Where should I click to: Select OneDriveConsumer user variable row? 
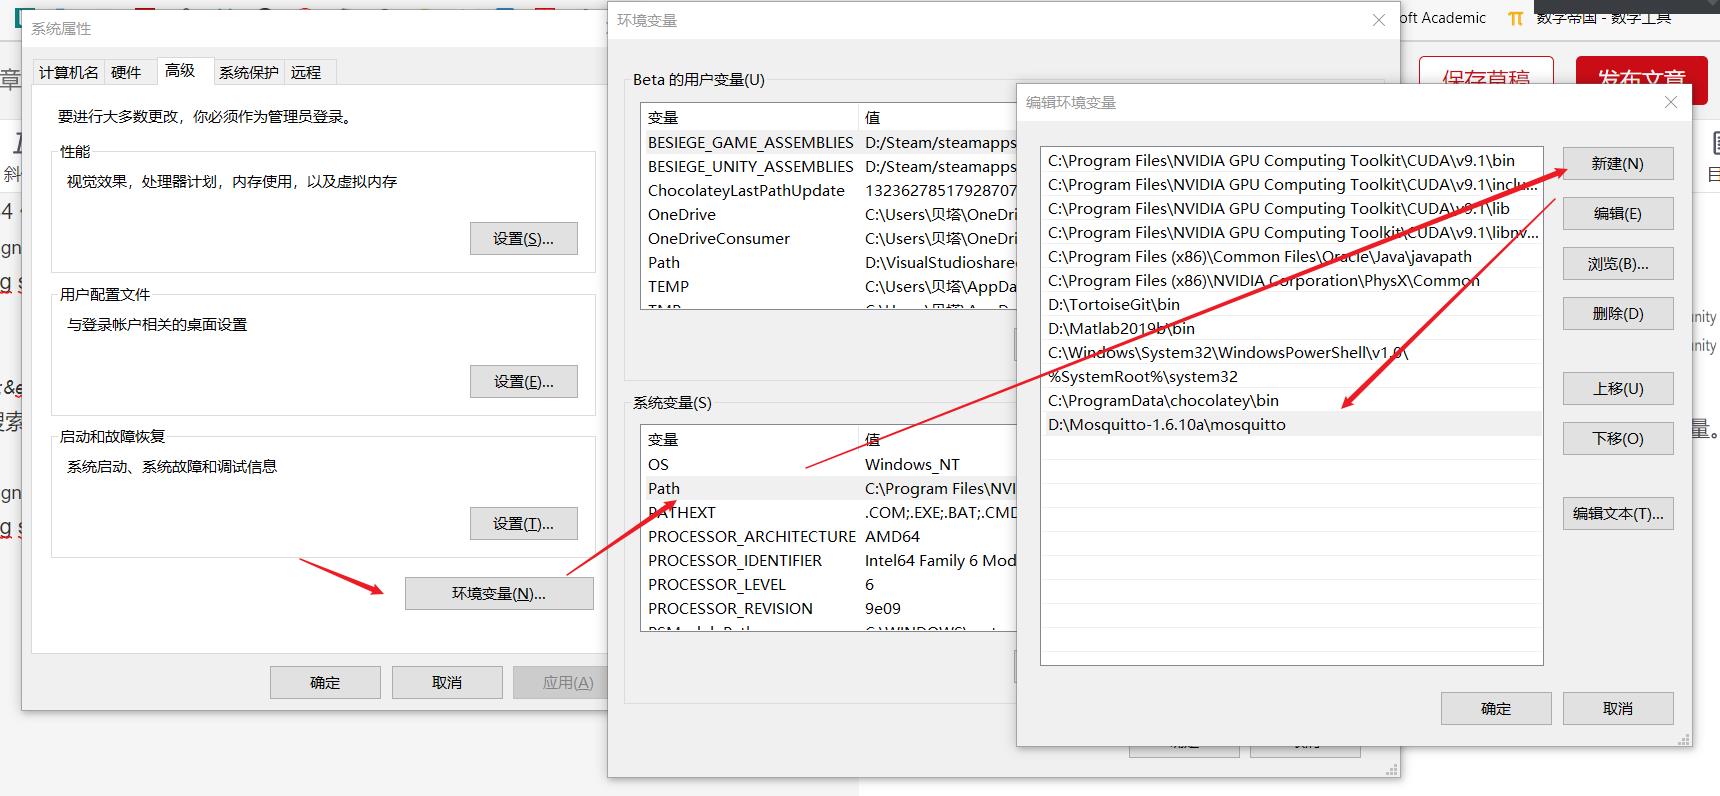click(829, 239)
